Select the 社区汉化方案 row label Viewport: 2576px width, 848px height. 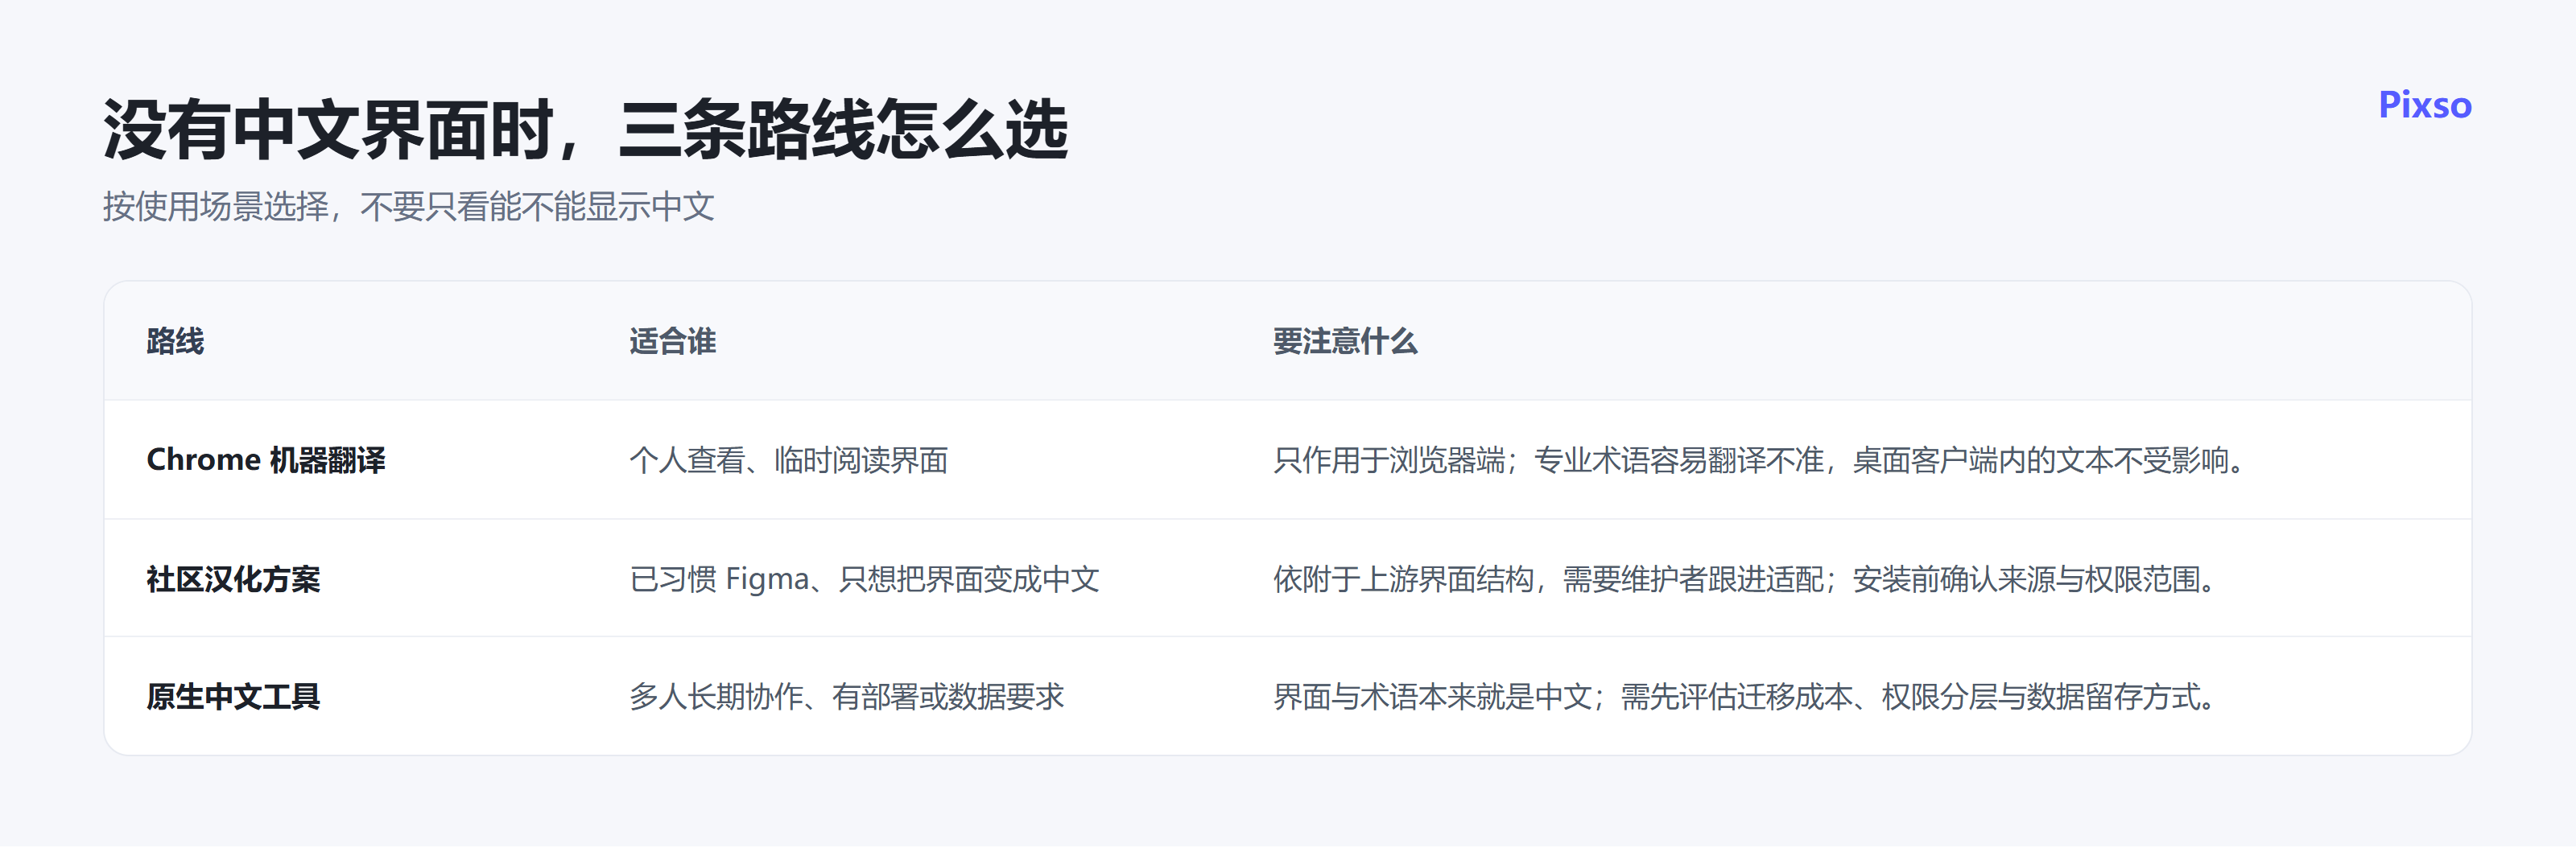233,579
